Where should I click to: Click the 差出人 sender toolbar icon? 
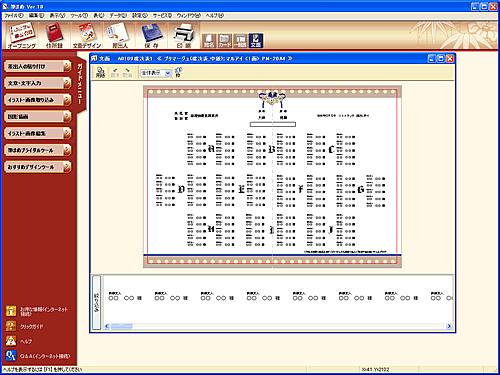click(120, 35)
